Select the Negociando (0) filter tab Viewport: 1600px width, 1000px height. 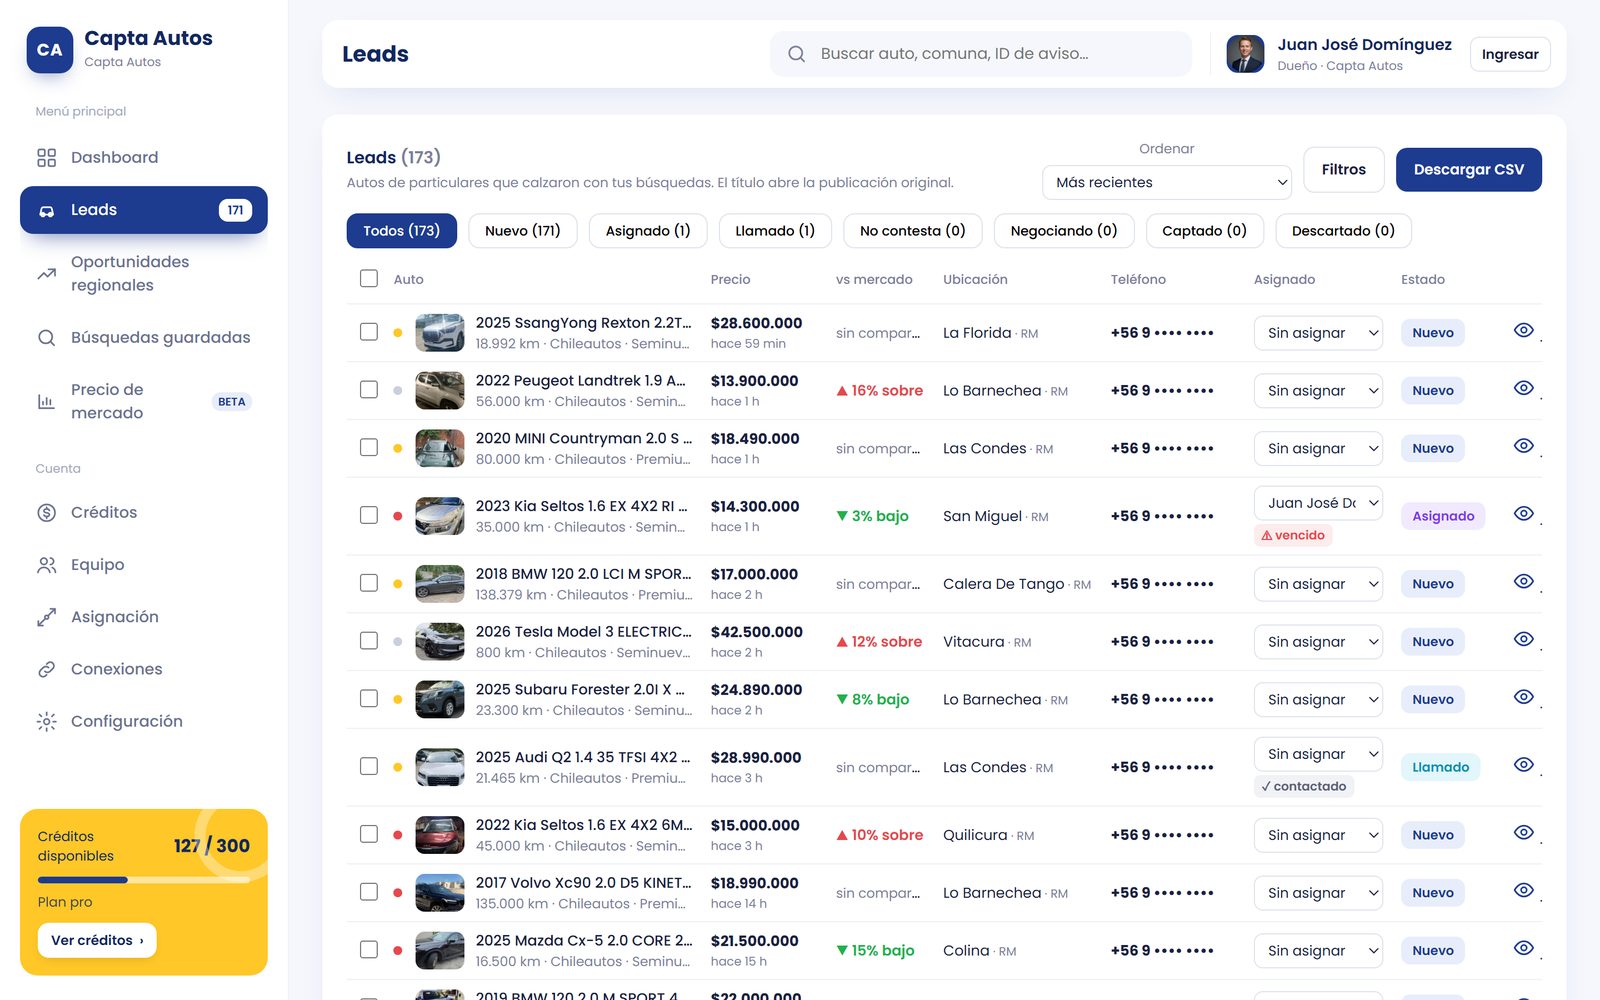click(x=1064, y=231)
